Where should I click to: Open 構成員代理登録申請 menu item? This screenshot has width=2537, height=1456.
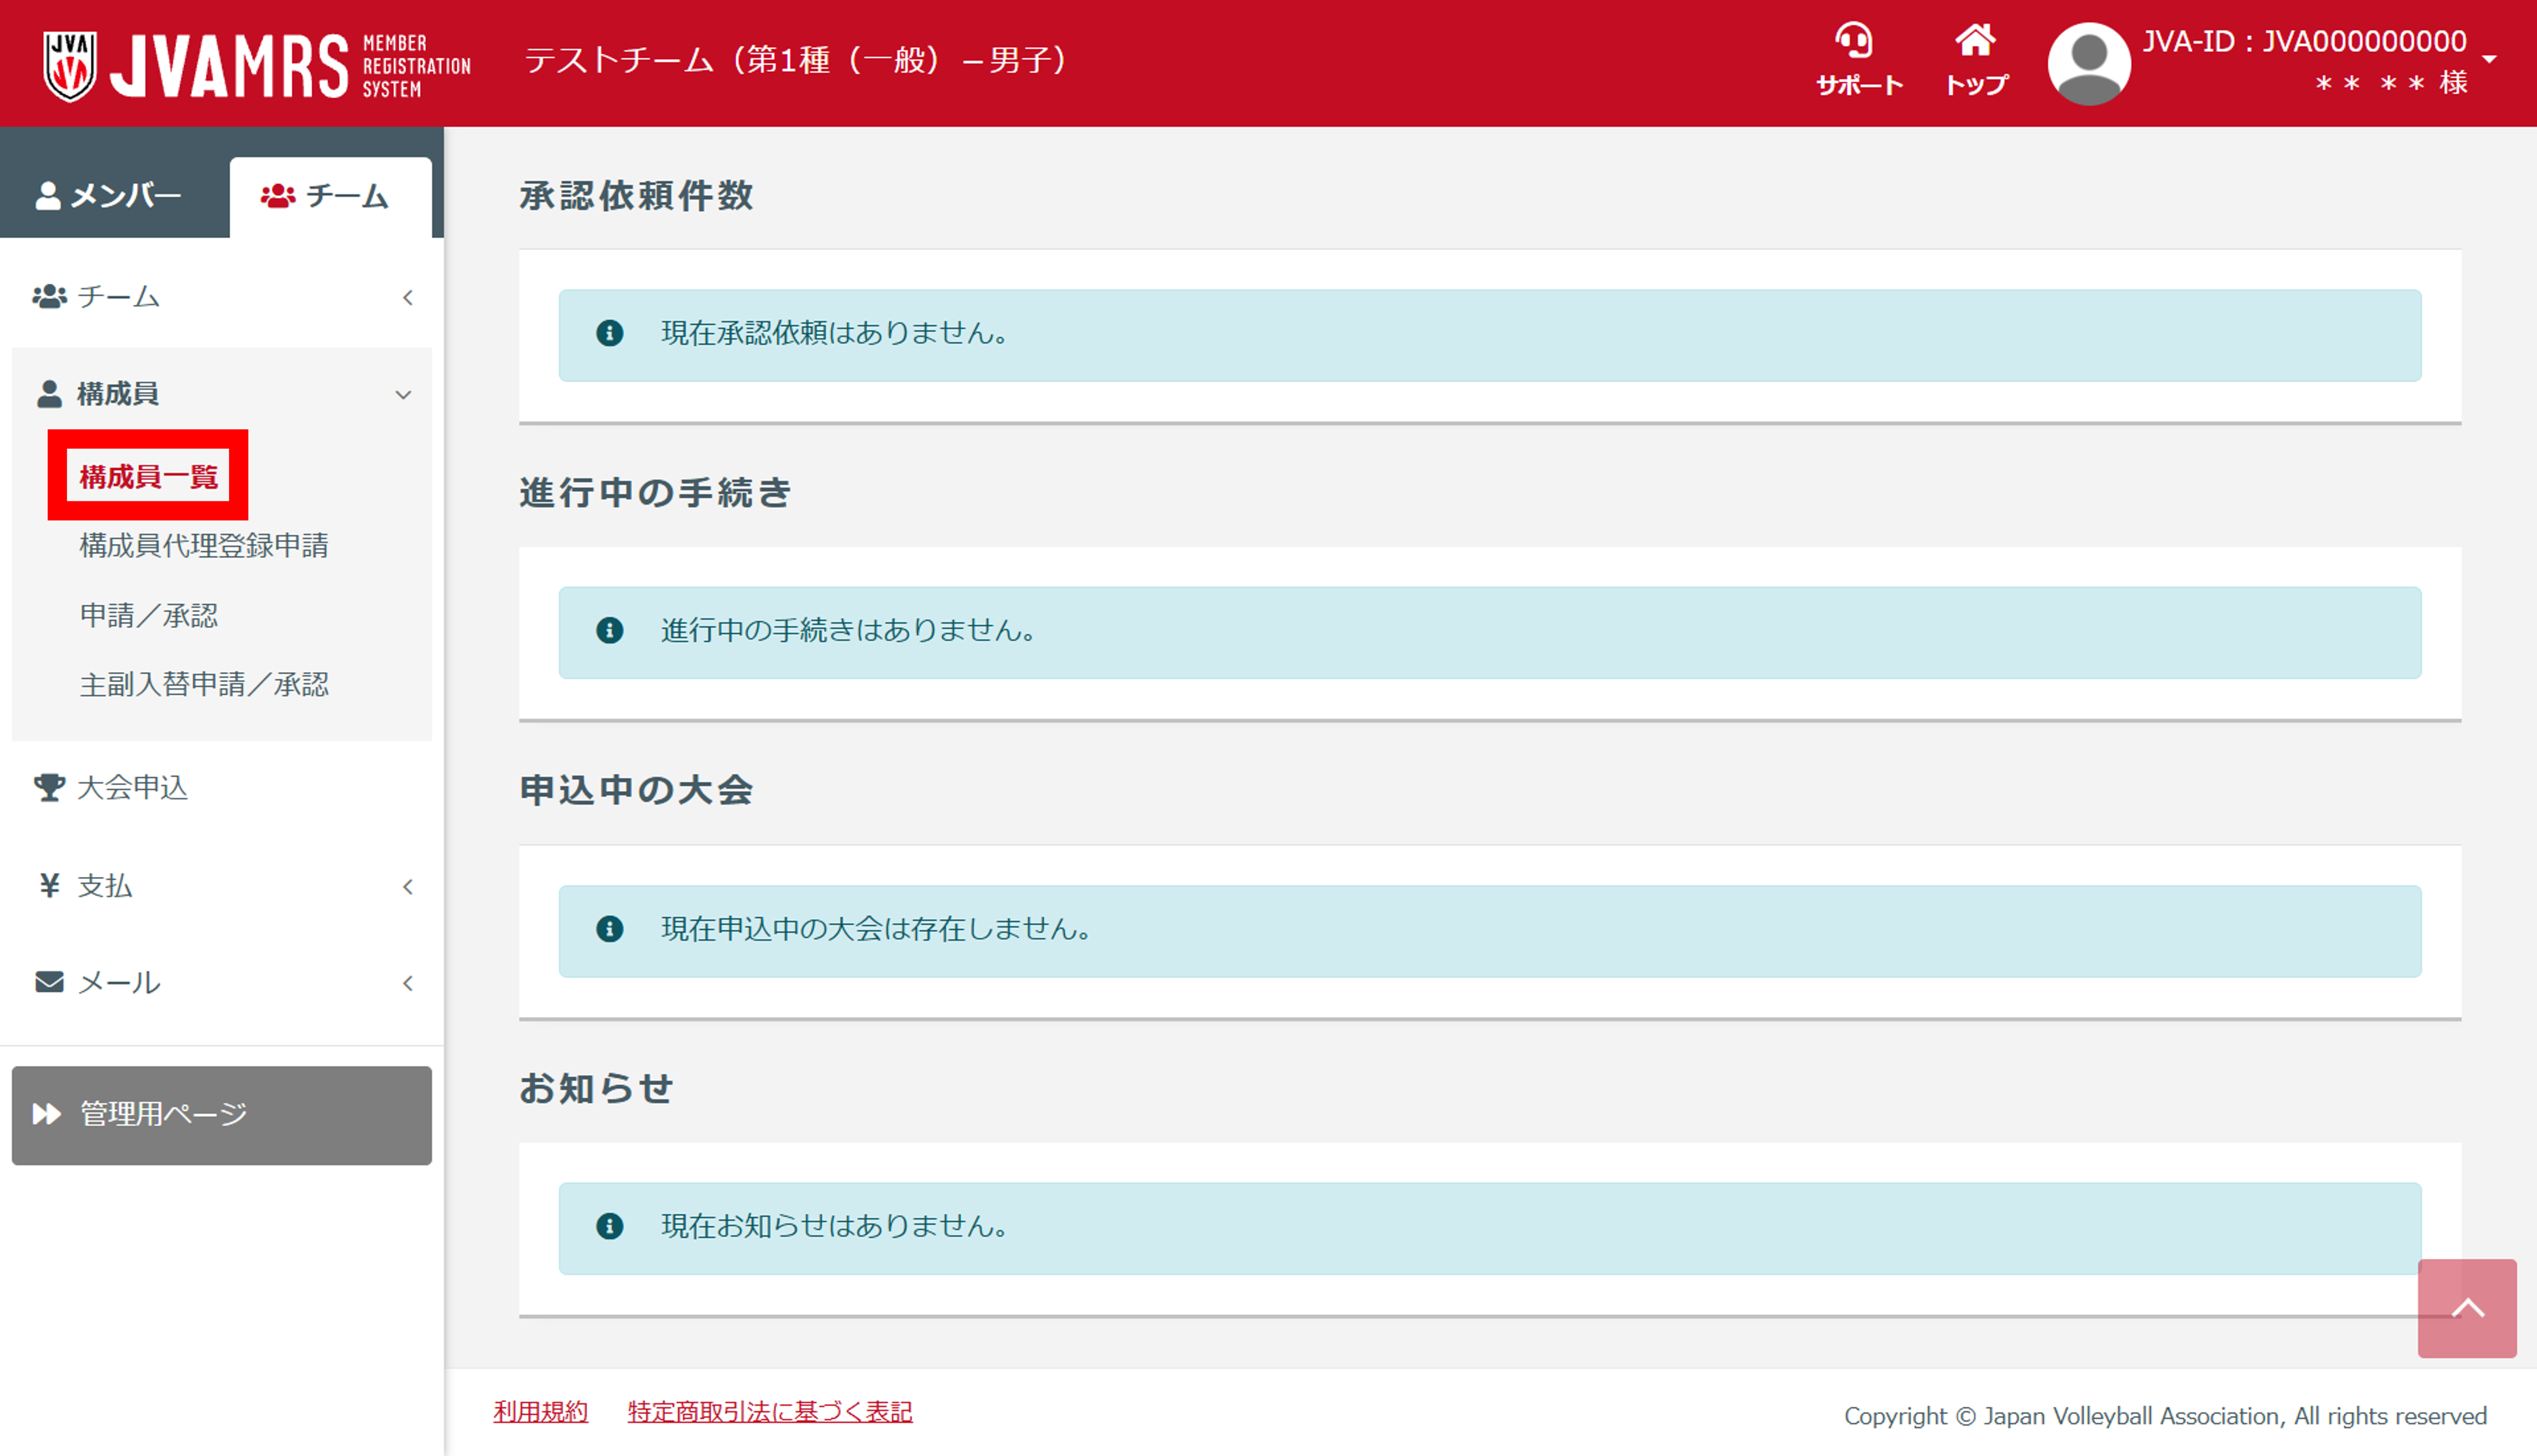coord(204,546)
